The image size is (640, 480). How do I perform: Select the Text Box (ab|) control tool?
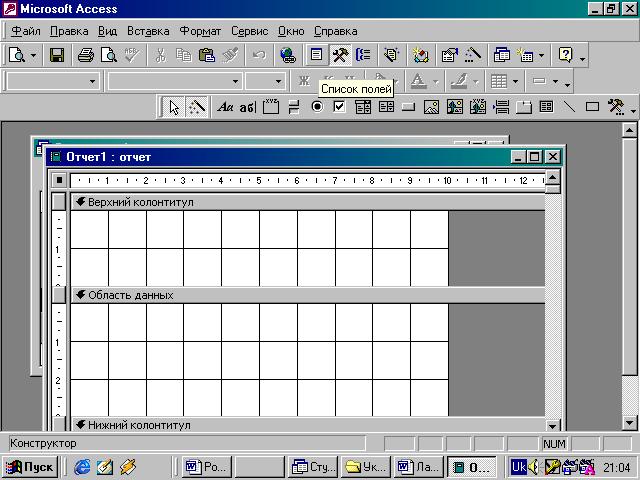coord(247,106)
